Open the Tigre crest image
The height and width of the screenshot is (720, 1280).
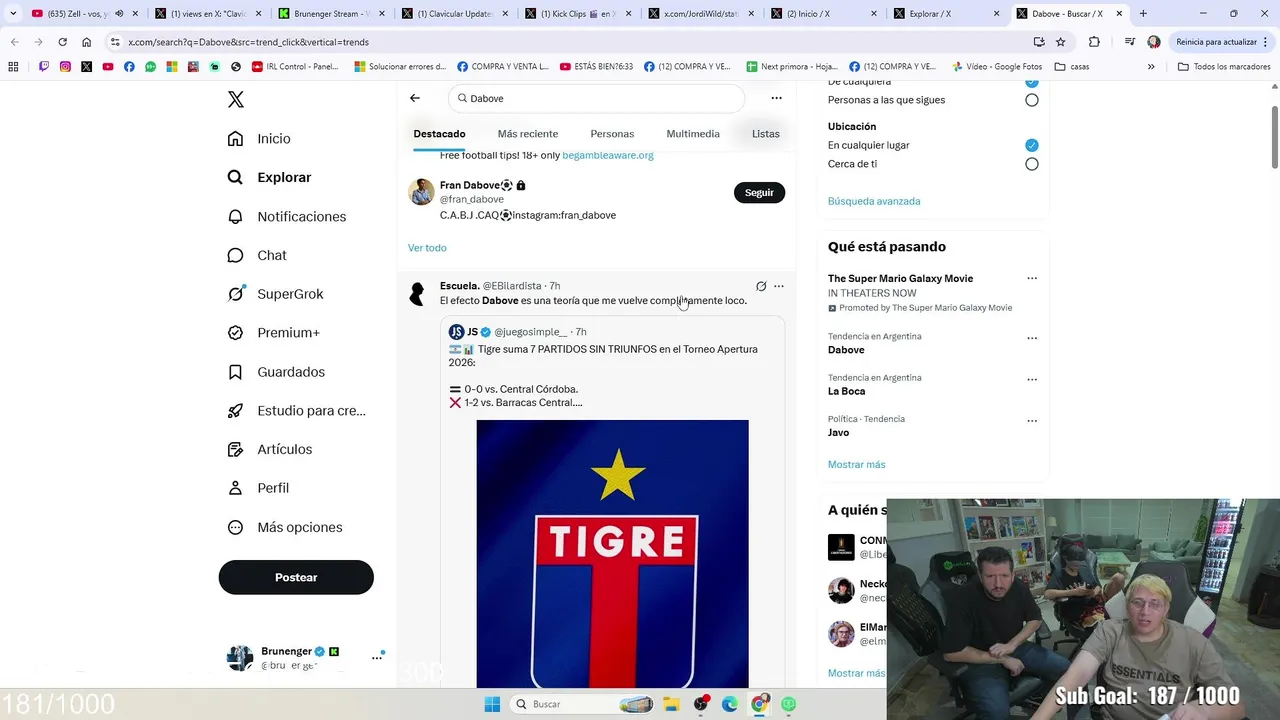point(612,553)
